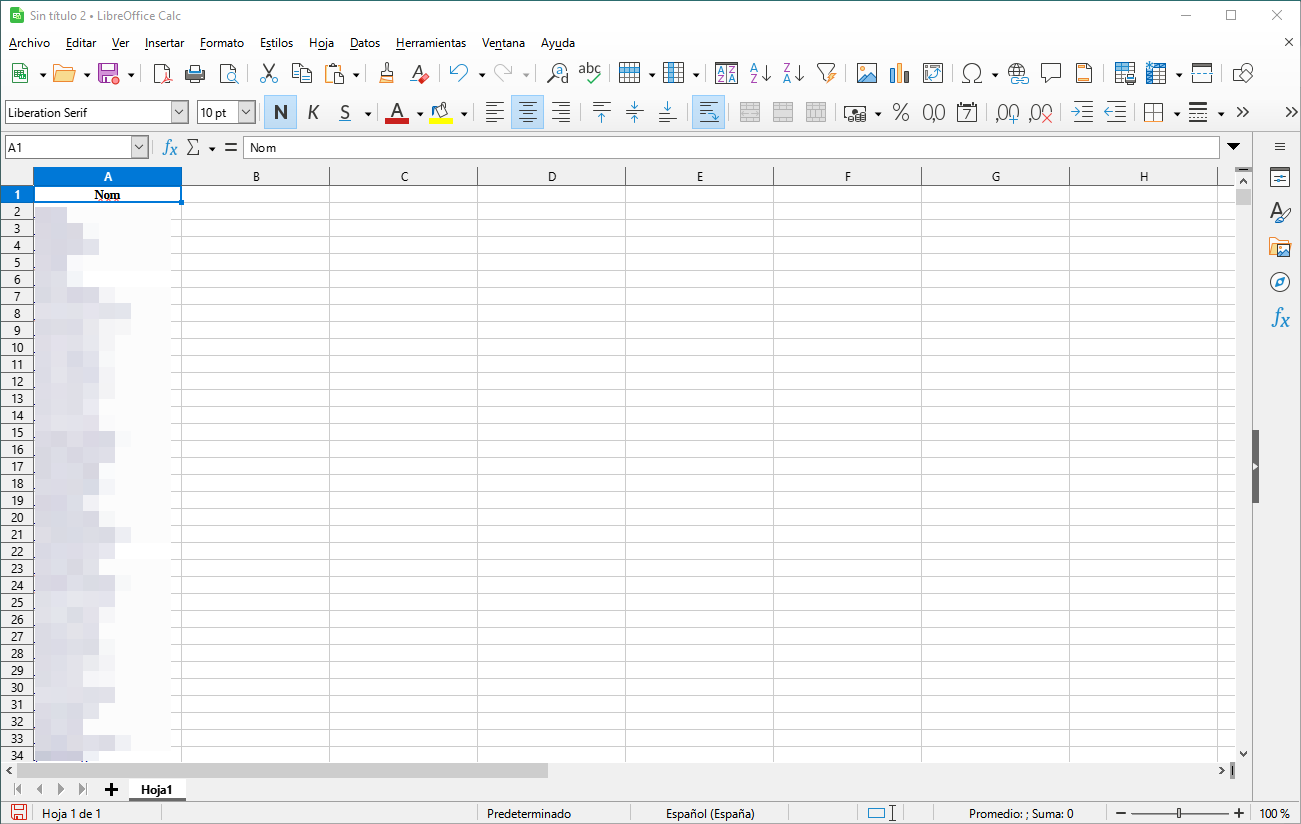Image resolution: width=1301 pixels, height=824 pixels.
Task: Insert an image
Action: (x=866, y=73)
